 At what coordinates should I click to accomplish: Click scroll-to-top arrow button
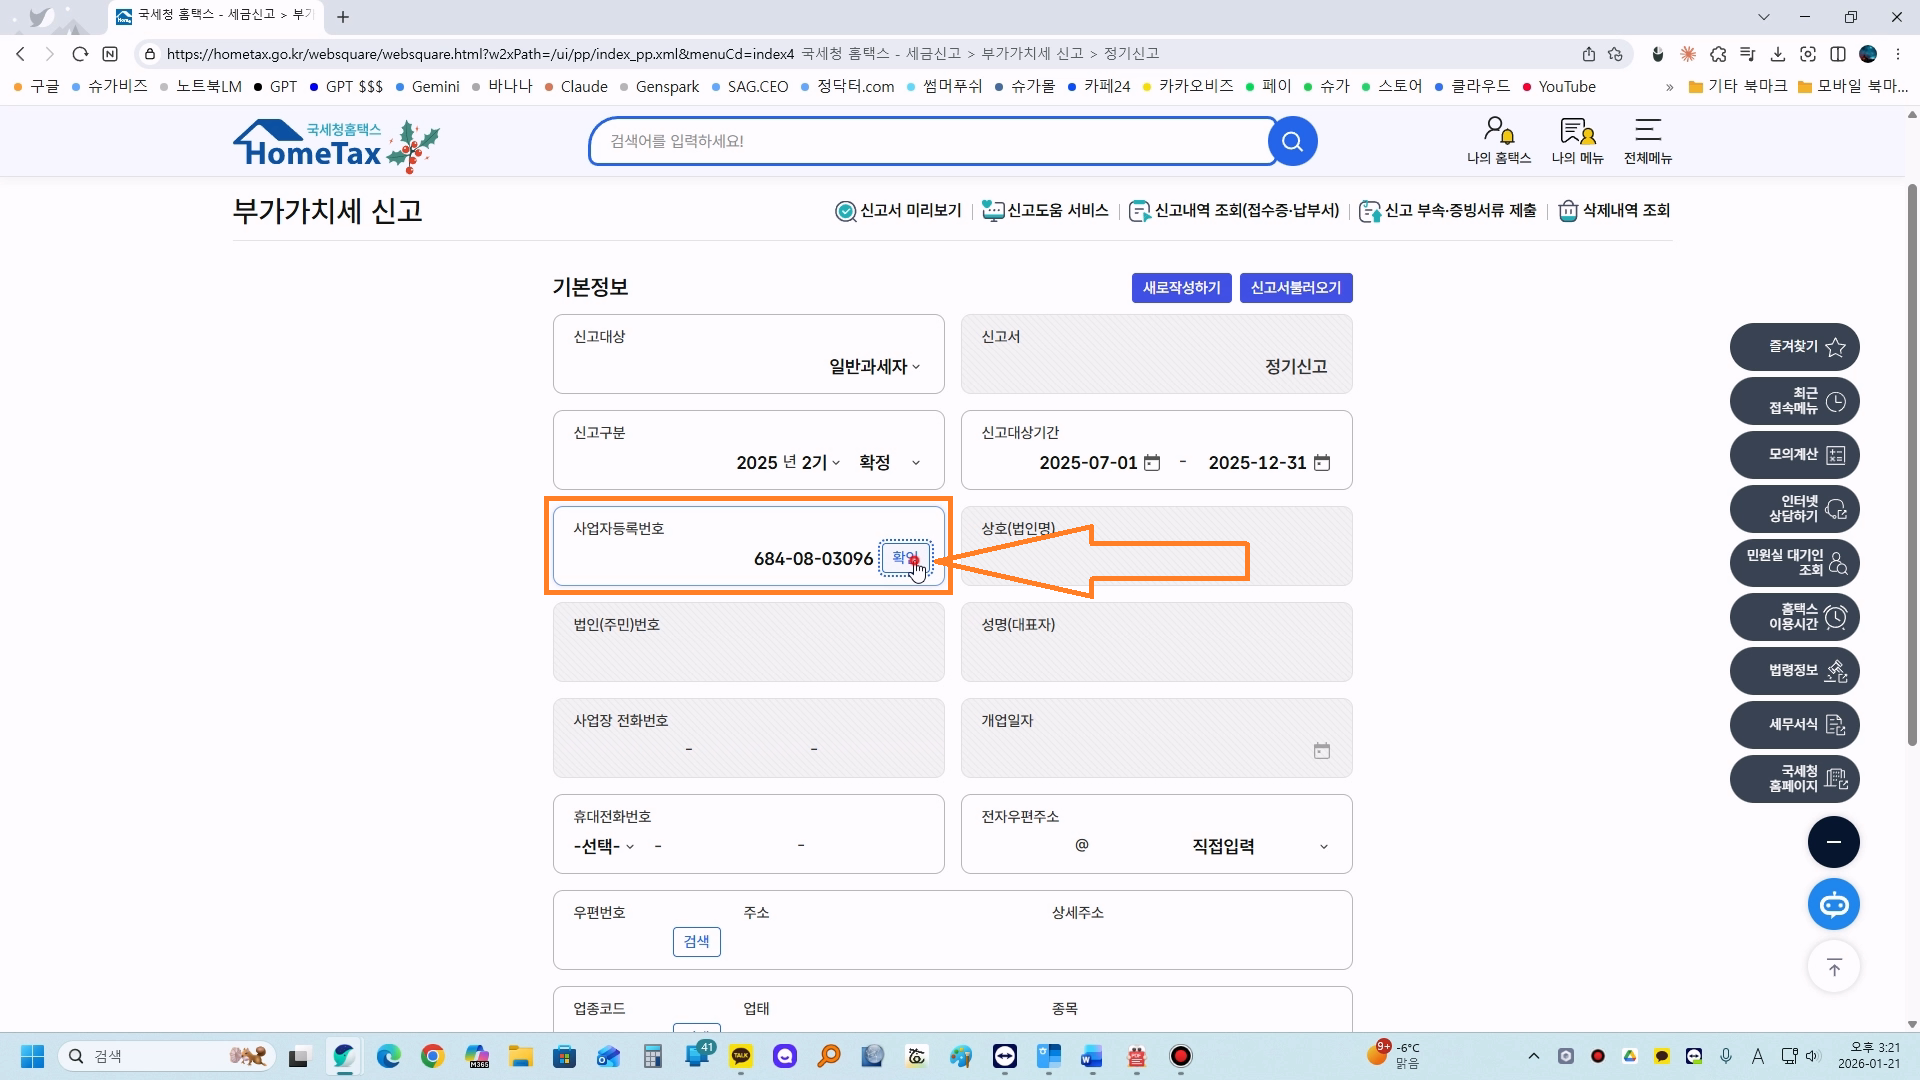pos(1833,967)
